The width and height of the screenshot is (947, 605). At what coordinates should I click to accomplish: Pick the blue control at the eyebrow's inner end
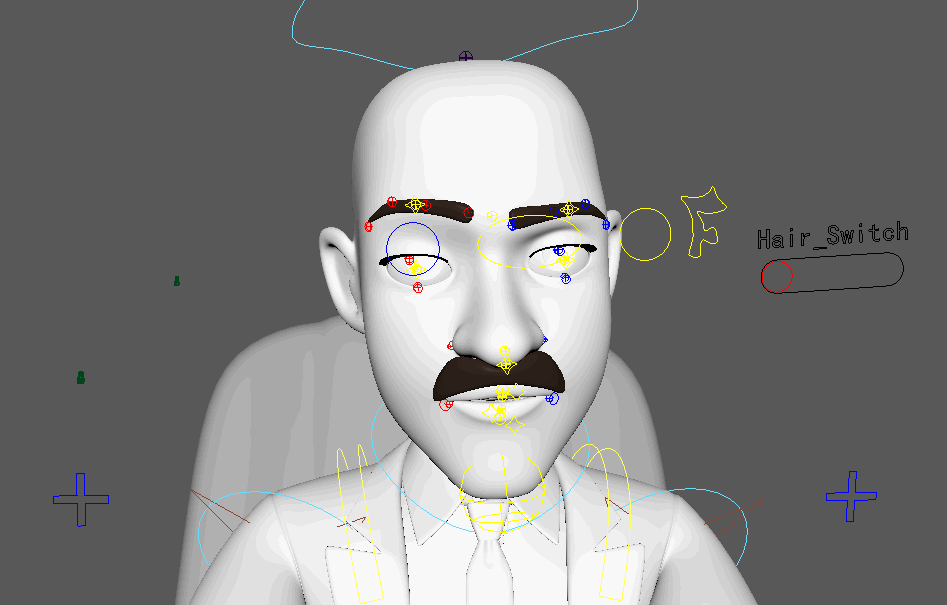click(513, 225)
